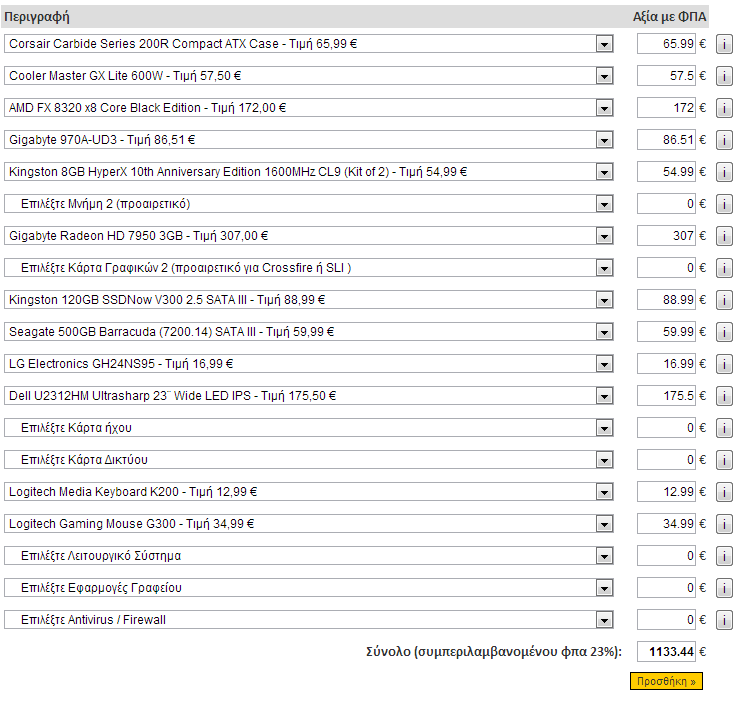Open the LG Electronics GH24NS95 dropdown
This screenshot has height=701, width=741.
(309, 364)
